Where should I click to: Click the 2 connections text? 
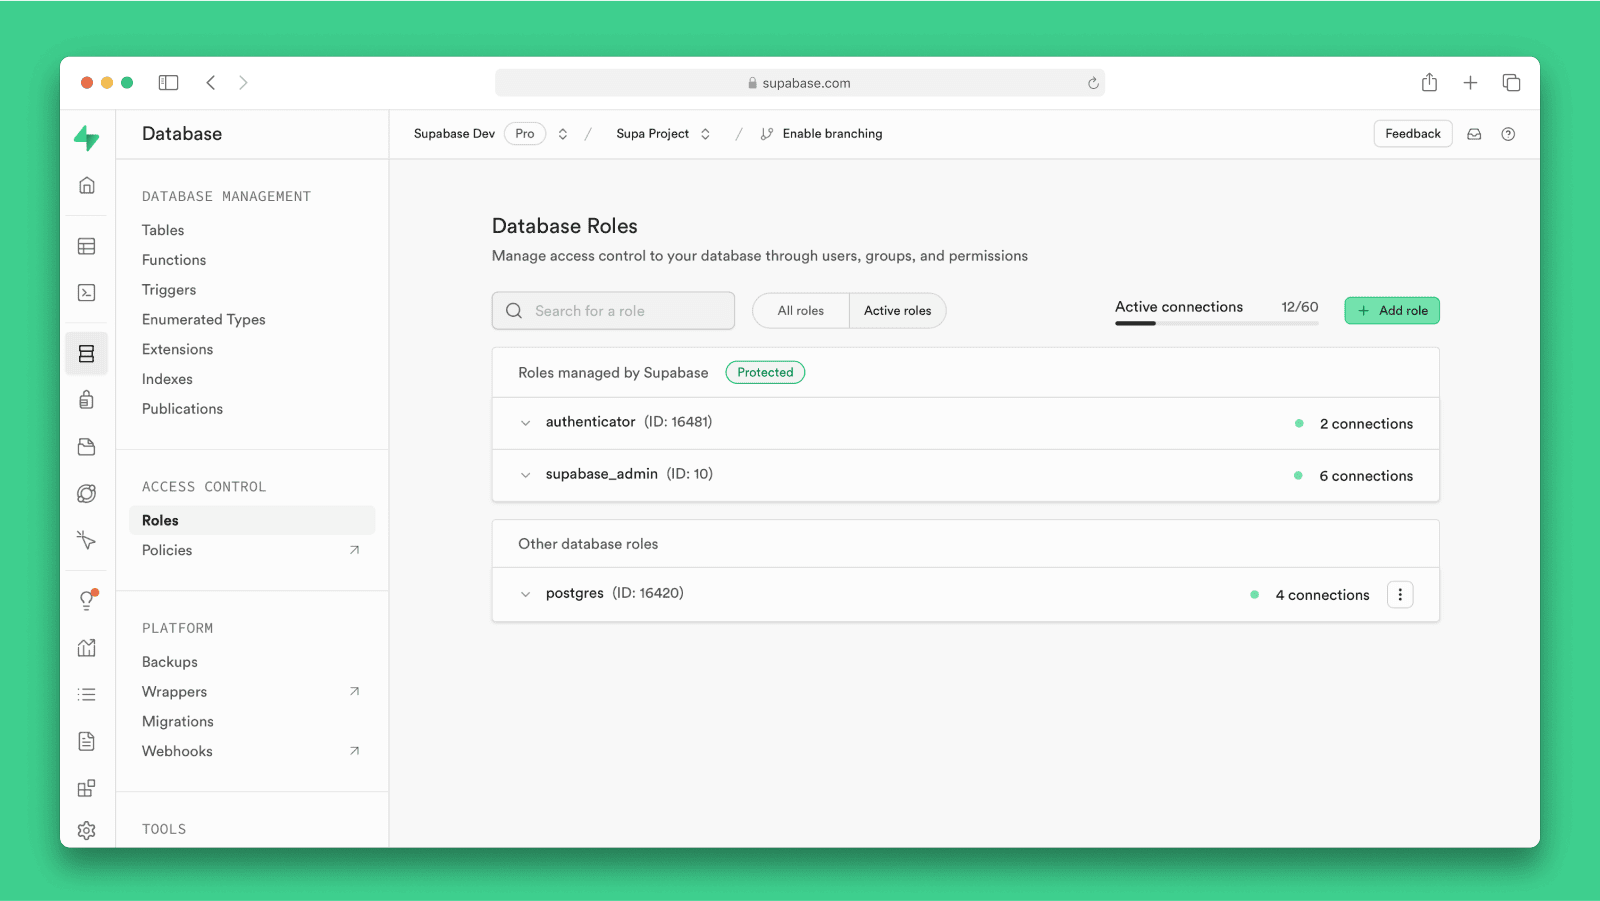1366,424
